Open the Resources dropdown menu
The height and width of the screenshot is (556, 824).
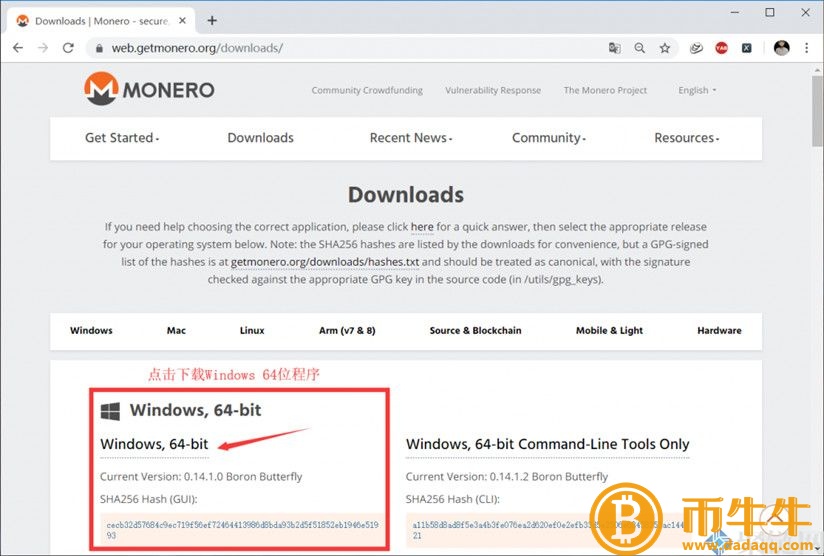(x=687, y=138)
